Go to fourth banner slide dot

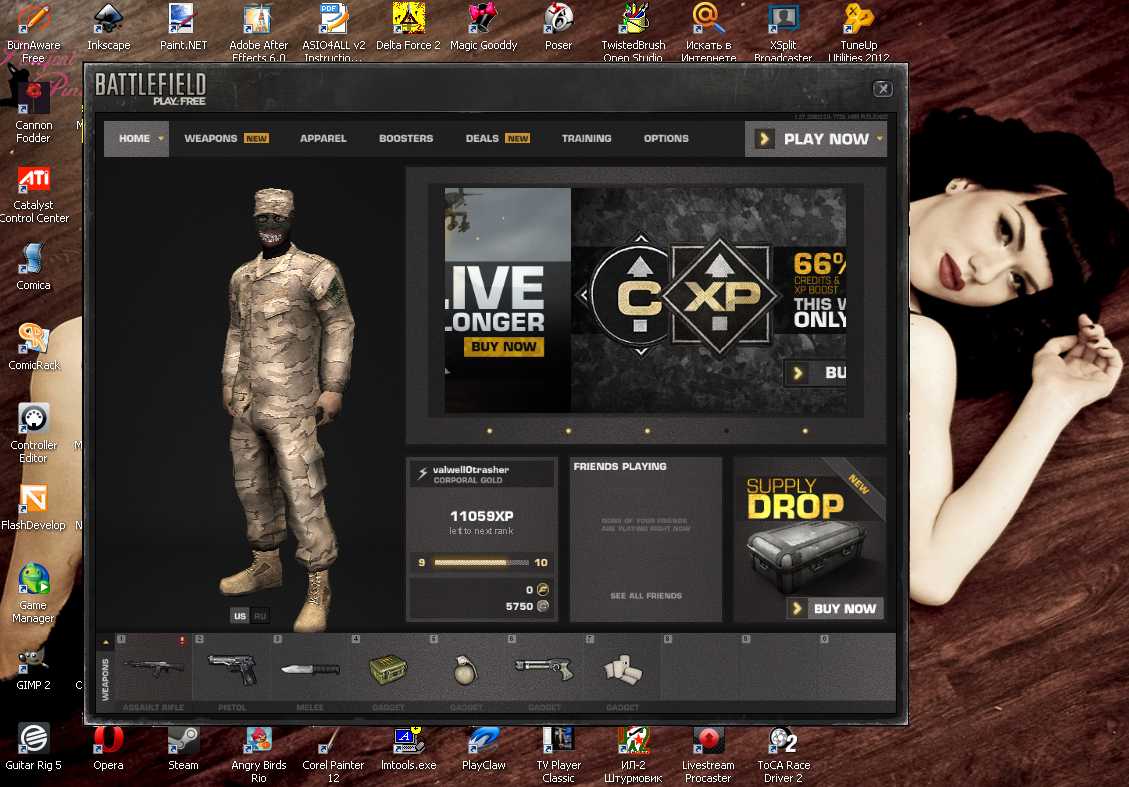coord(726,431)
